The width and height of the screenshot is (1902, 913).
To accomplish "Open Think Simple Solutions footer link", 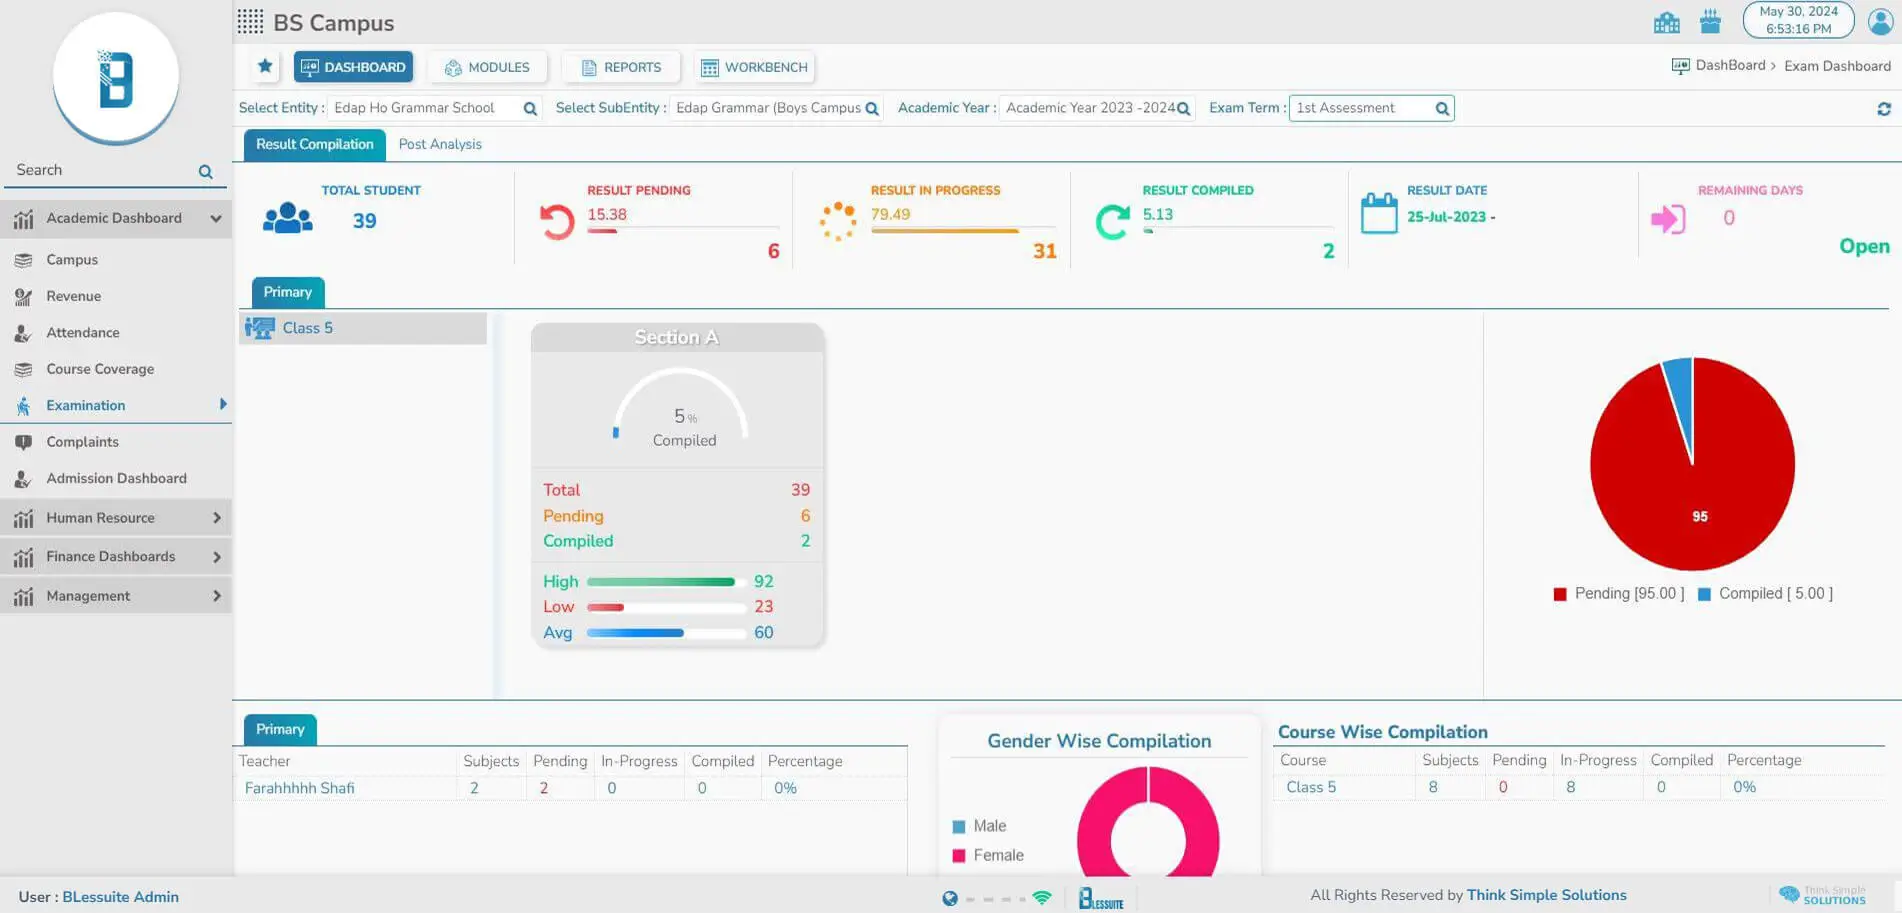I will pos(1546,895).
